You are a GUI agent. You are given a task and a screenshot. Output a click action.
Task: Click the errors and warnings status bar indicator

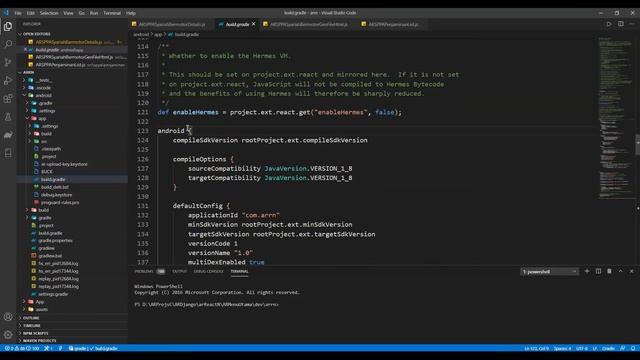tap(22, 348)
